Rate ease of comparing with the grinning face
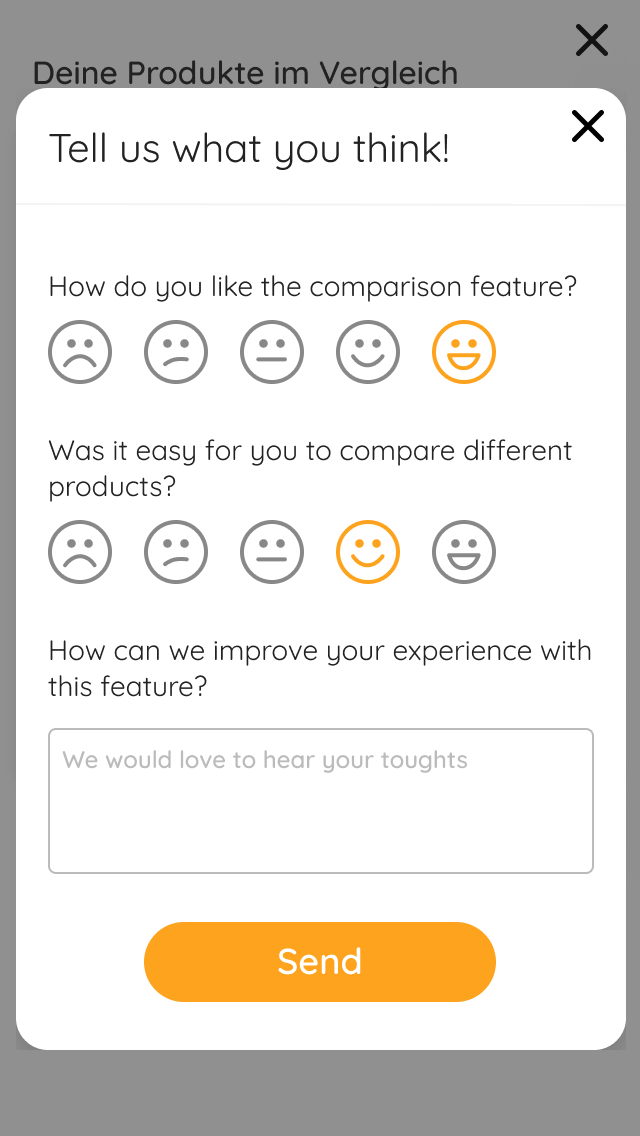This screenshot has width=640, height=1136. coord(464,552)
